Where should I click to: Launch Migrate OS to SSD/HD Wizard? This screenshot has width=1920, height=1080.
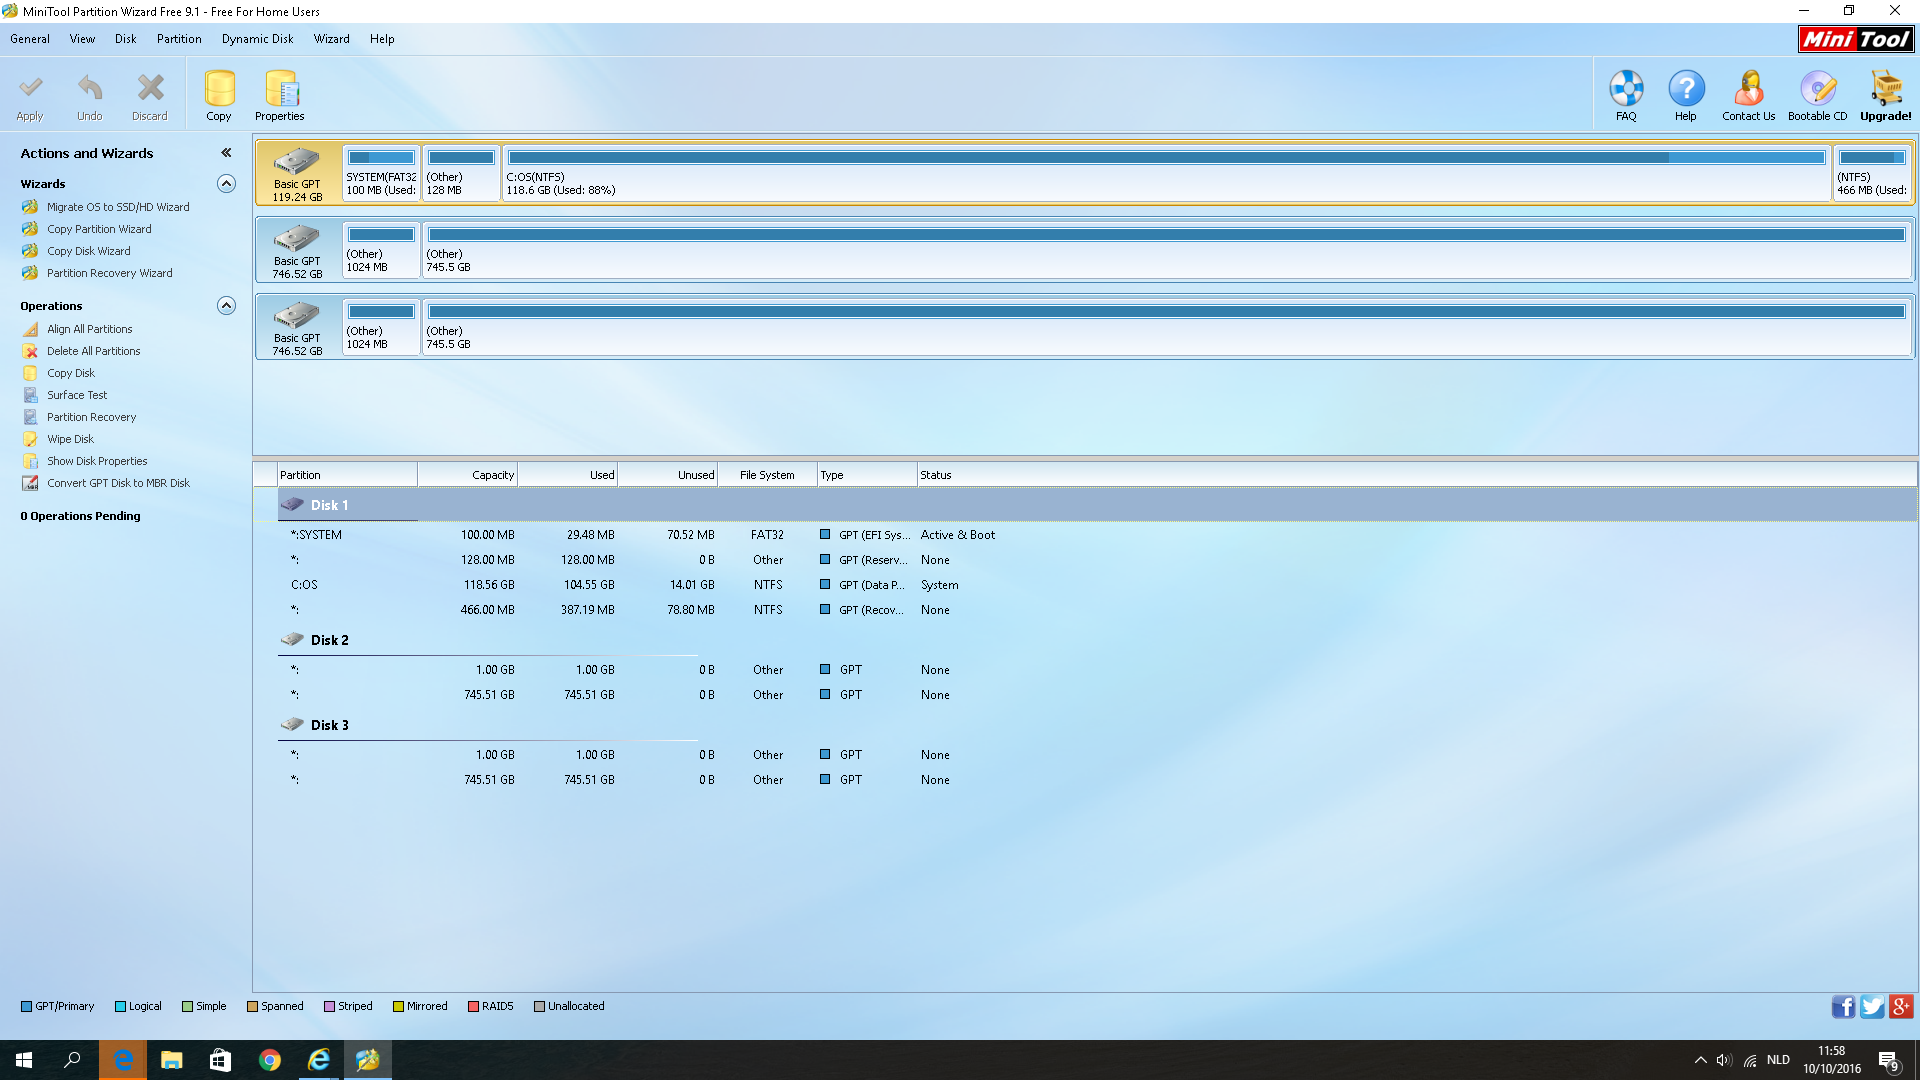(x=118, y=207)
